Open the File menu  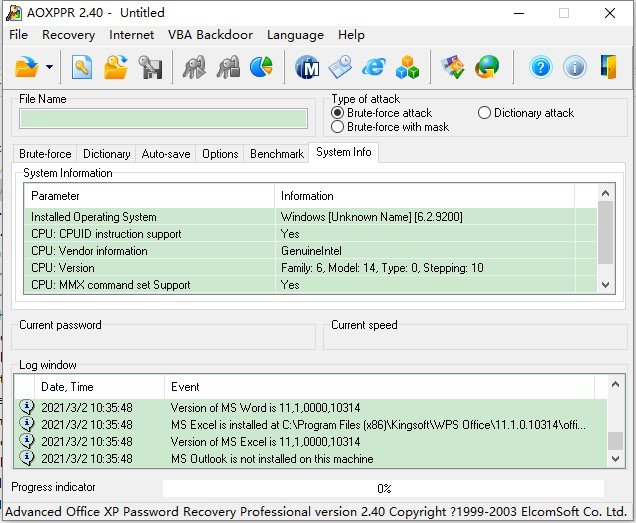pyautogui.click(x=18, y=35)
